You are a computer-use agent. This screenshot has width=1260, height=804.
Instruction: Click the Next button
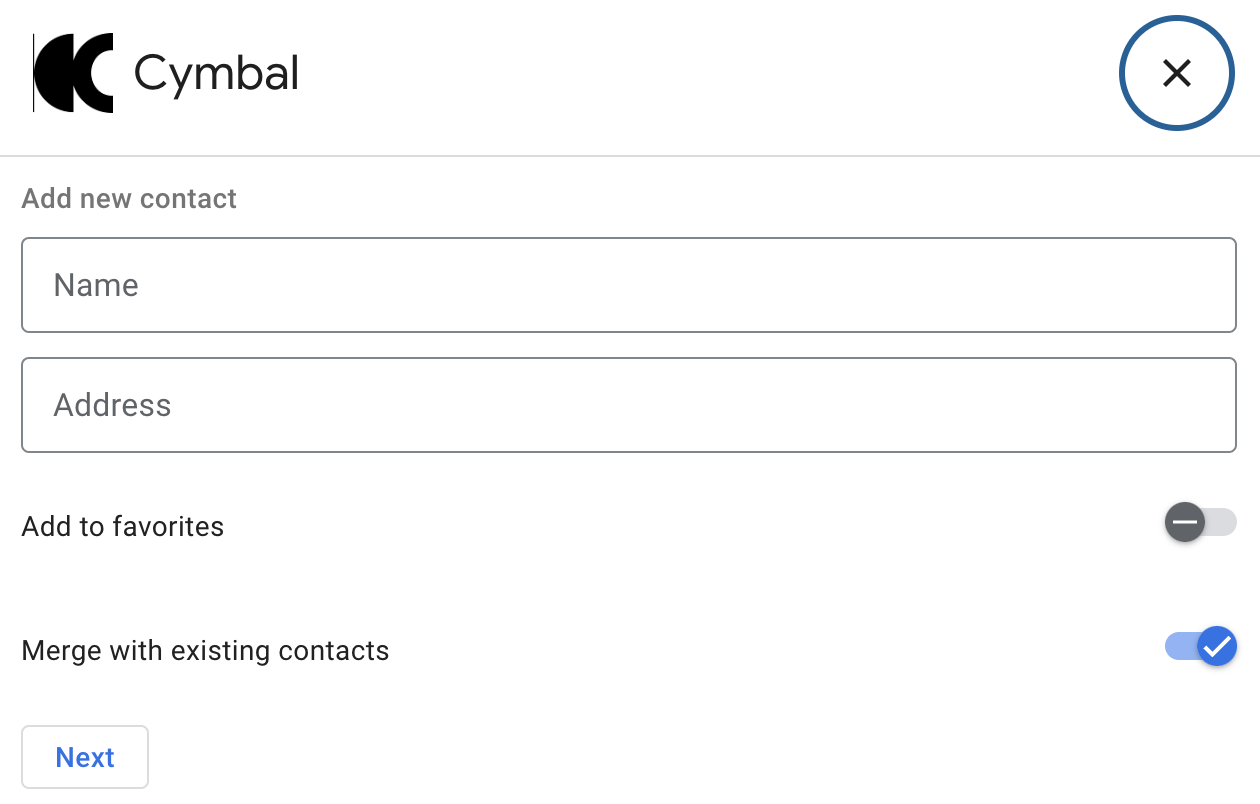pos(85,757)
